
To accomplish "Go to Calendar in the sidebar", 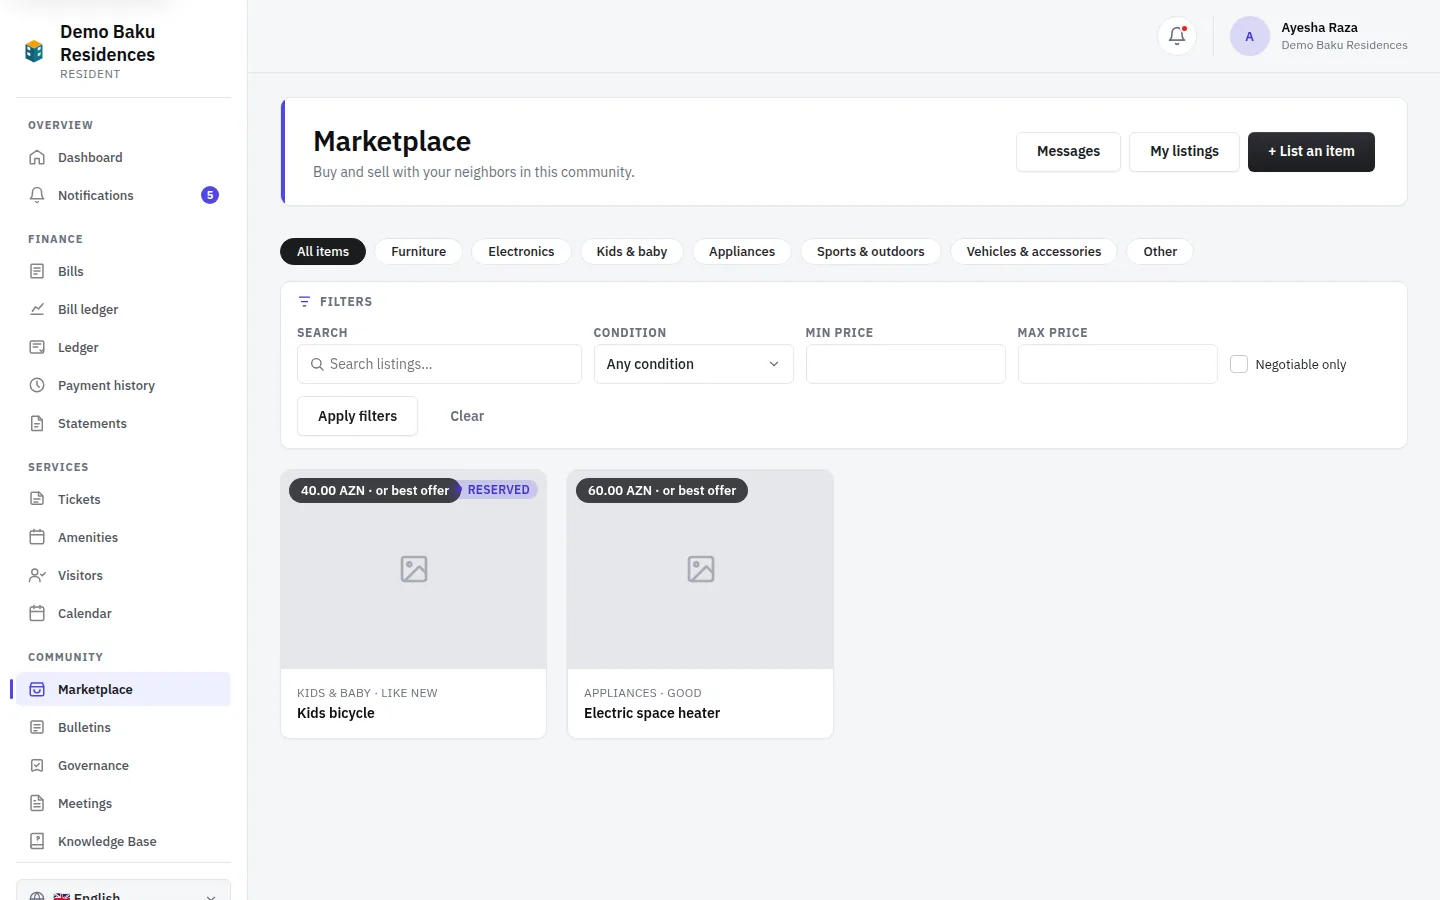I will click(x=123, y=613).
